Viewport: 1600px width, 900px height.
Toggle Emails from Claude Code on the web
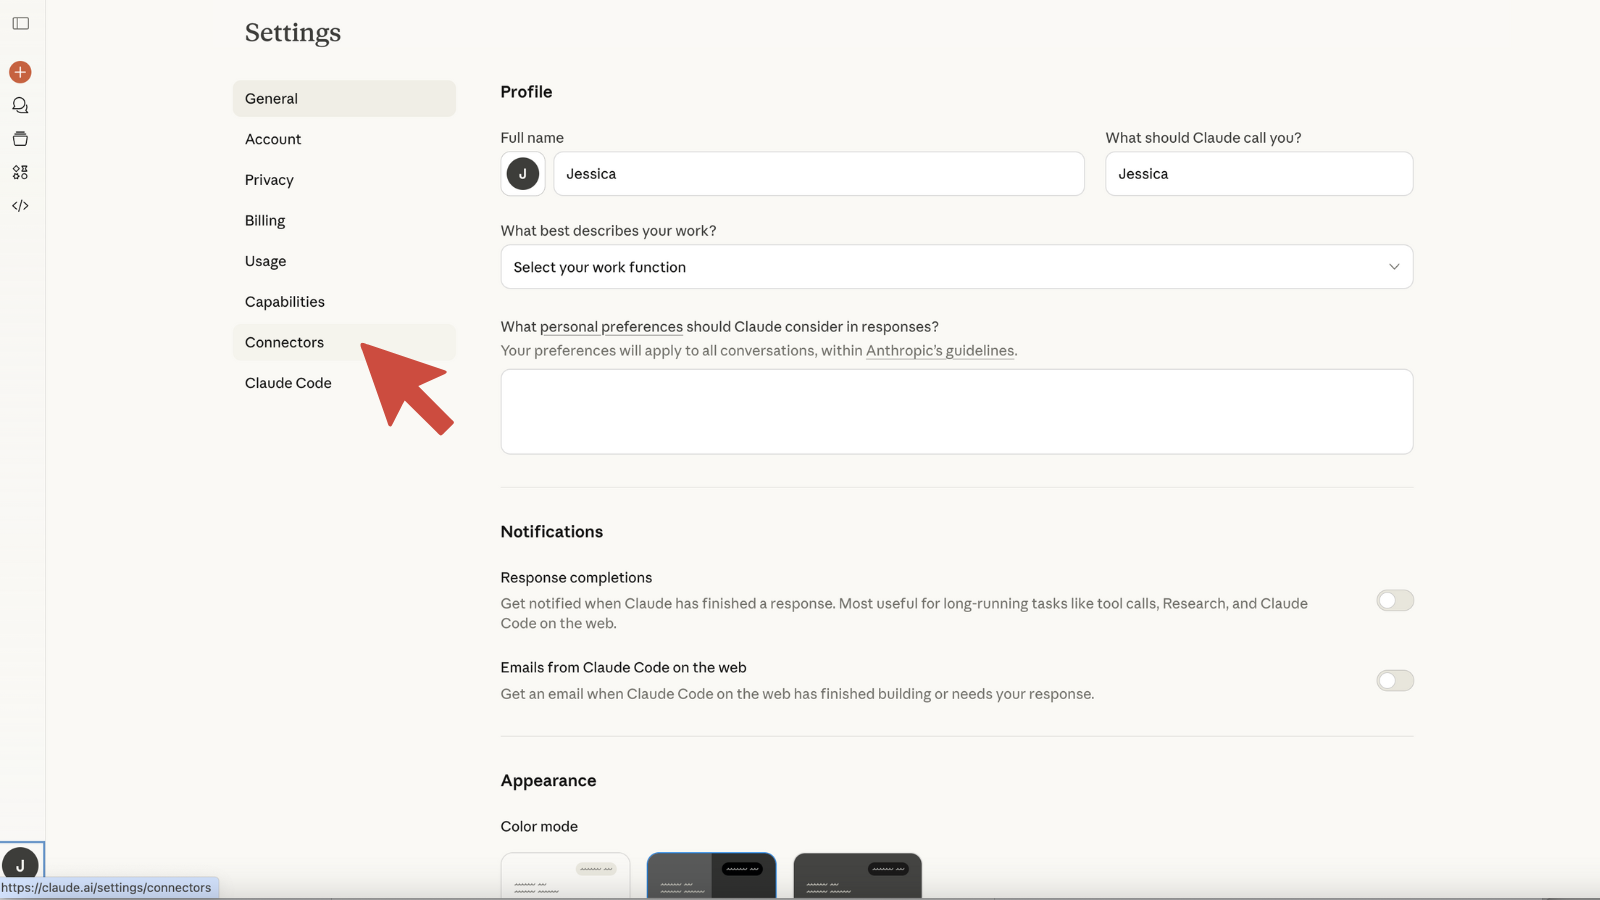[1394, 681]
